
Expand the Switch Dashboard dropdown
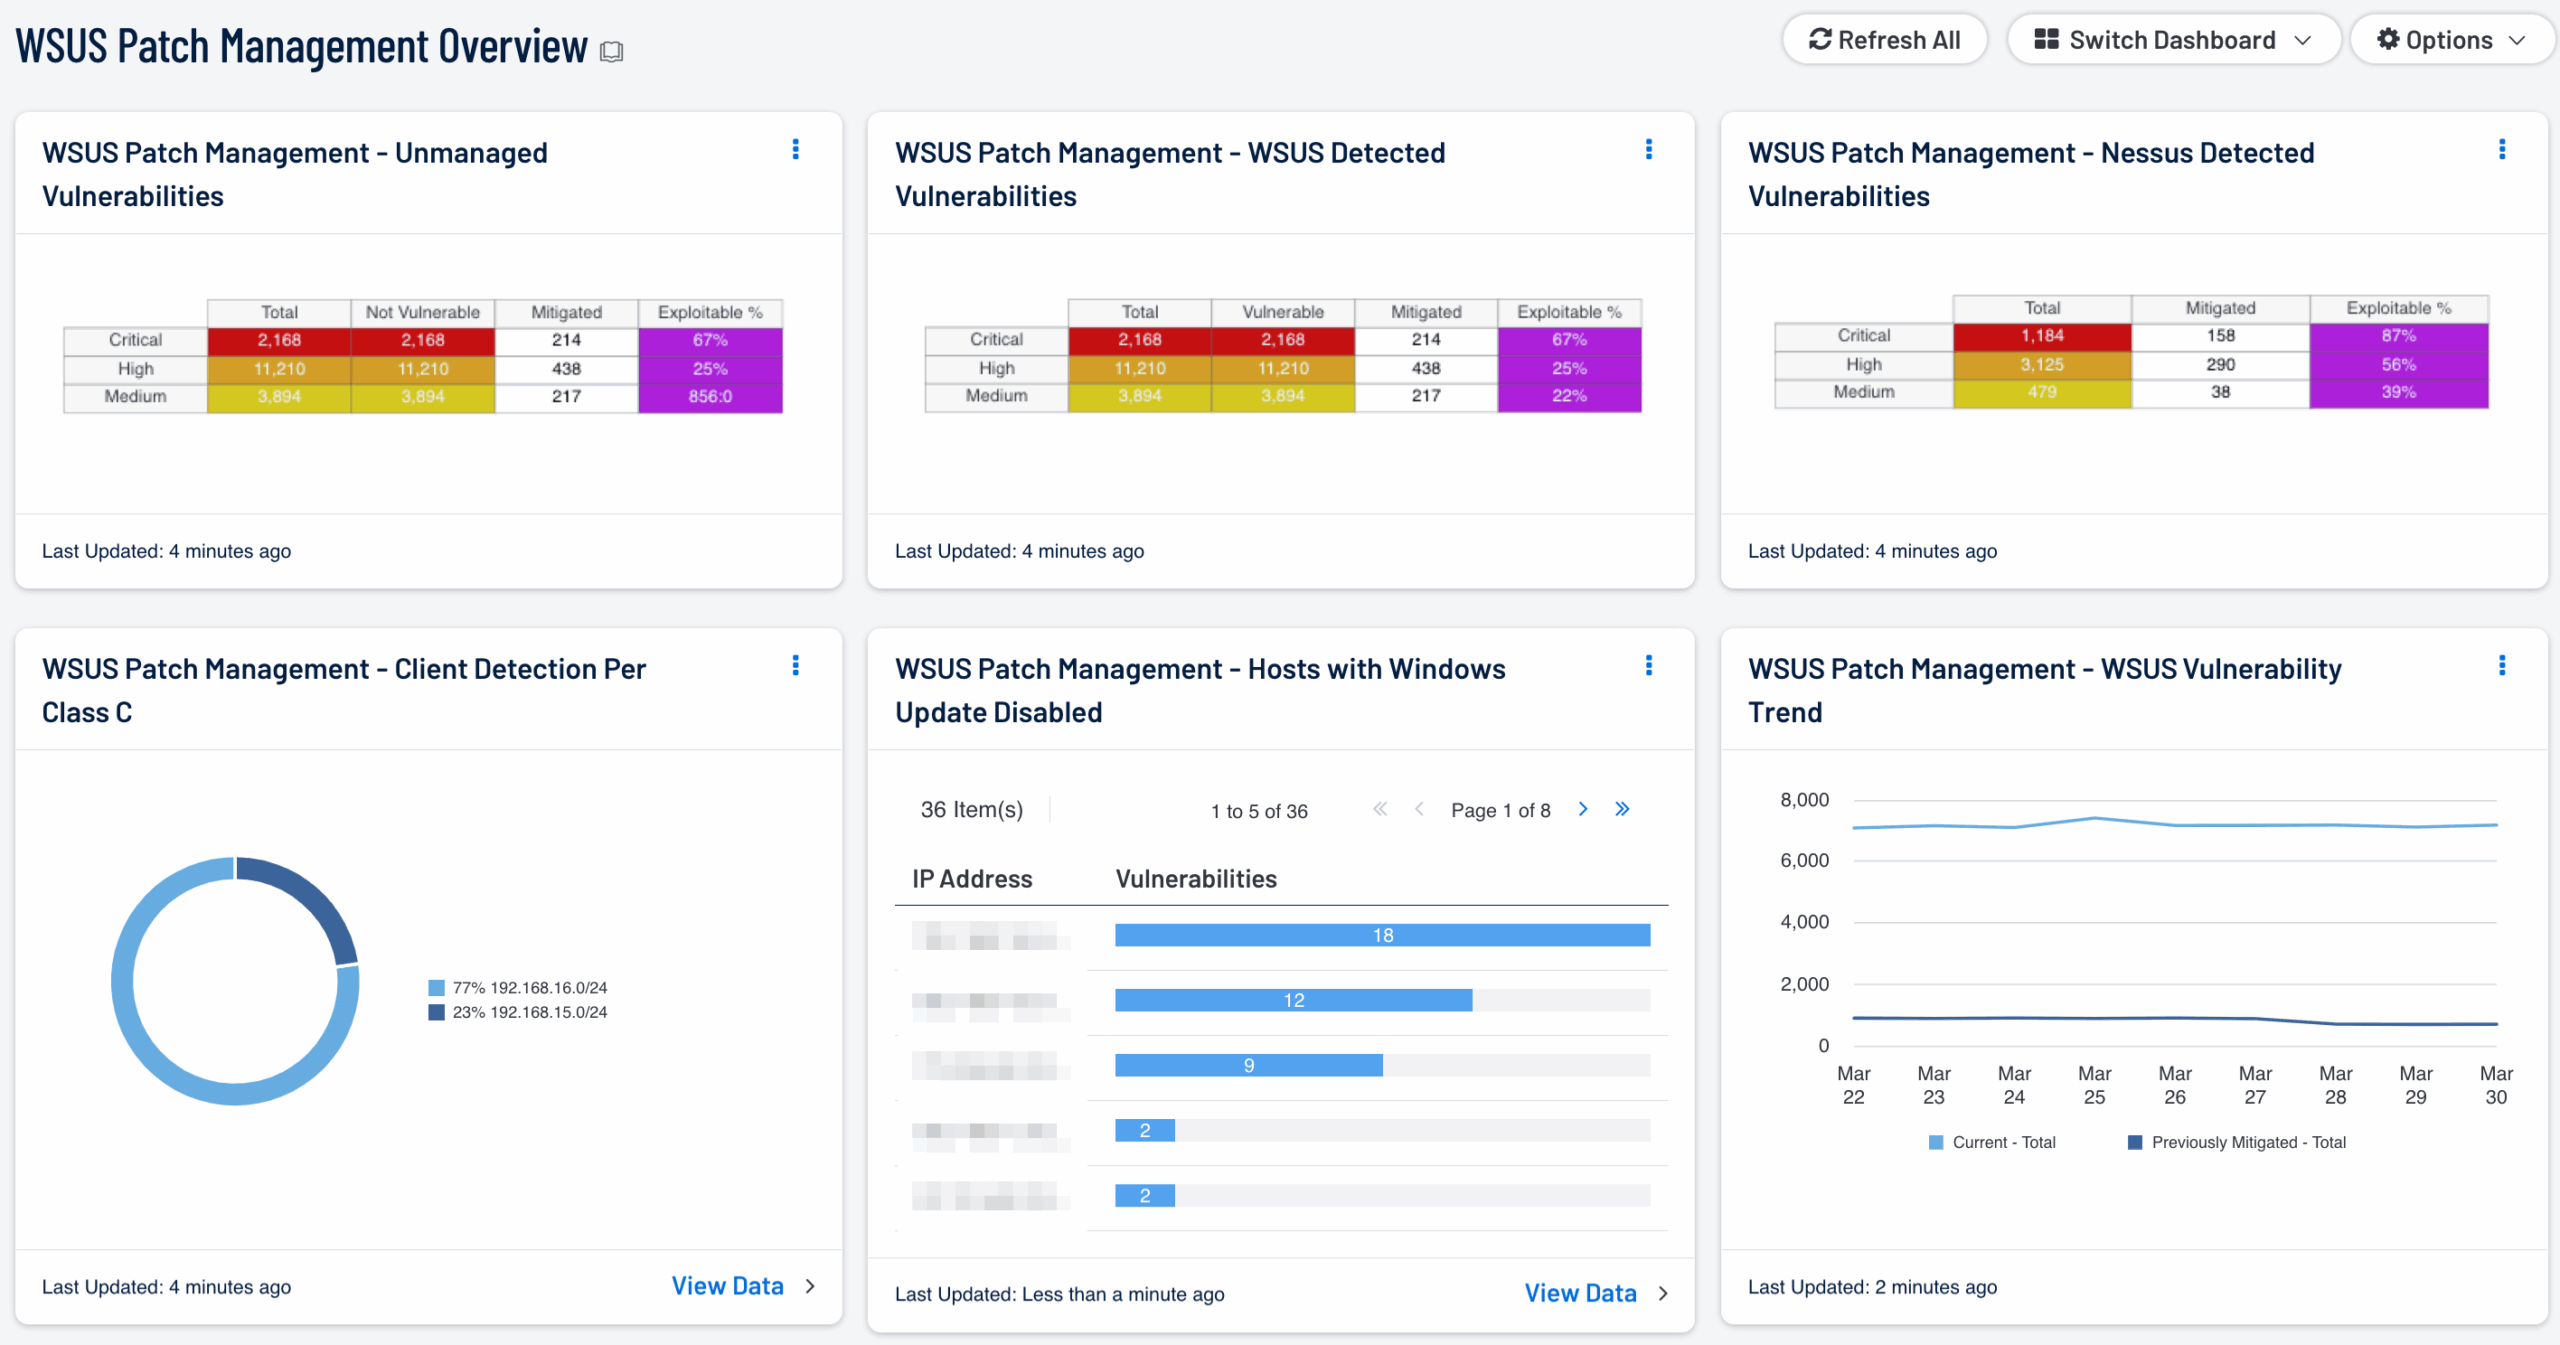[x=2173, y=40]
